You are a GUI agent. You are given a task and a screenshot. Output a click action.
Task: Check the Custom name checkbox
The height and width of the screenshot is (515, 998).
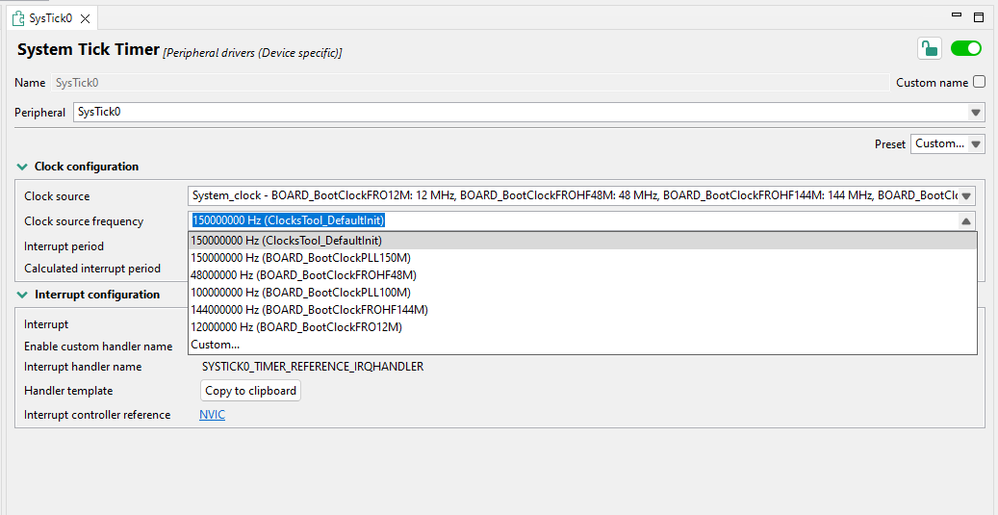[x=979, y=83]
